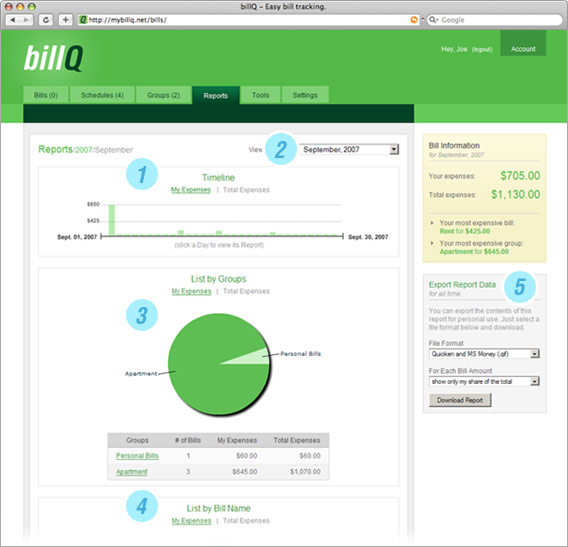This screenshot has width=568, height=547.
Task: Select the Reports tab
Action: click(216, 95)
